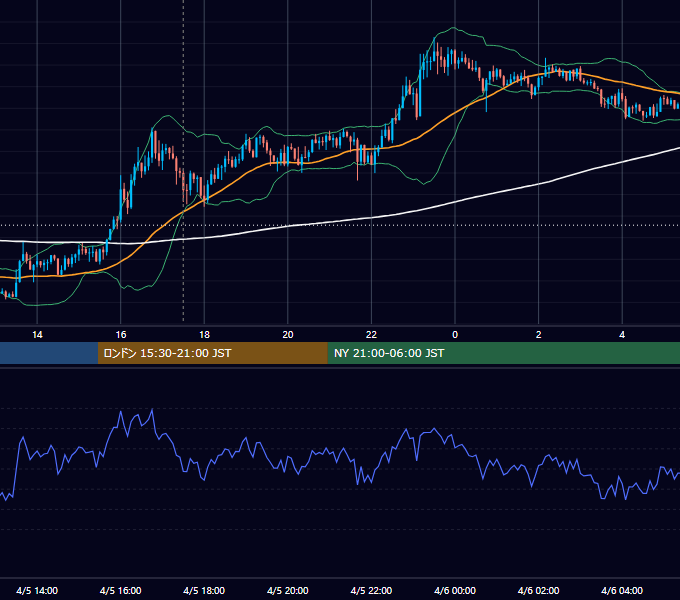Click the 22 hour axis label
The height and width of the screenshot is (600, 680).
[371, 335]
